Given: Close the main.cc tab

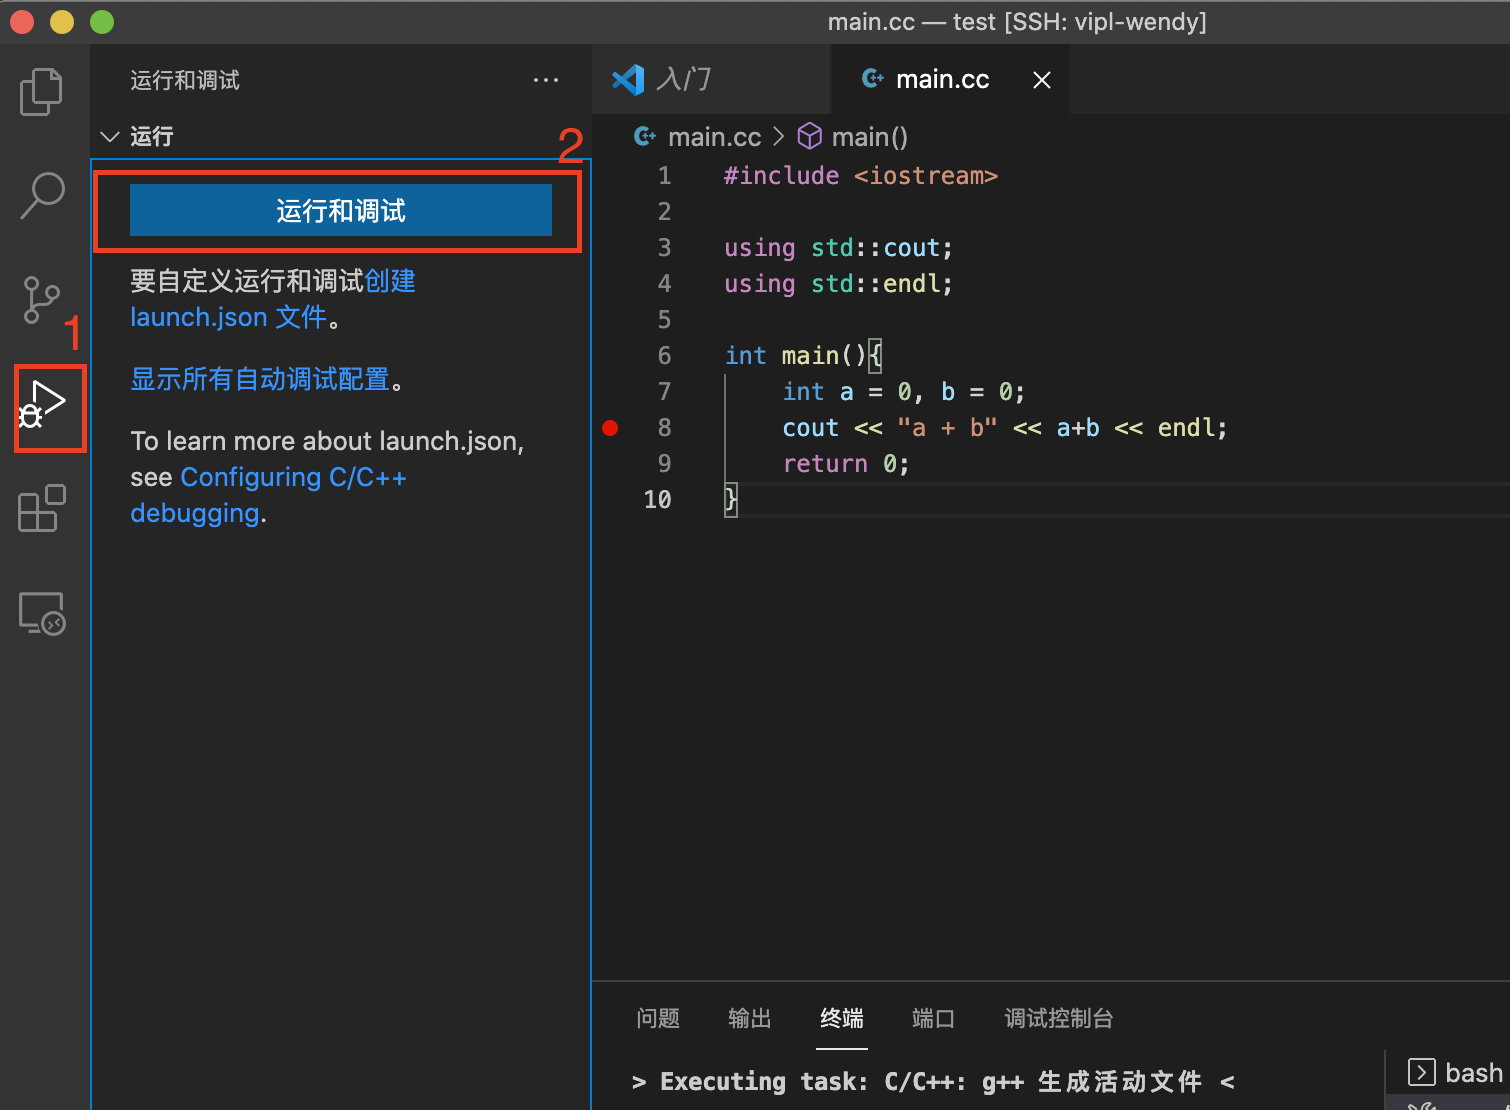Looking at the screenshot, I should click(x=1042, y=80).
